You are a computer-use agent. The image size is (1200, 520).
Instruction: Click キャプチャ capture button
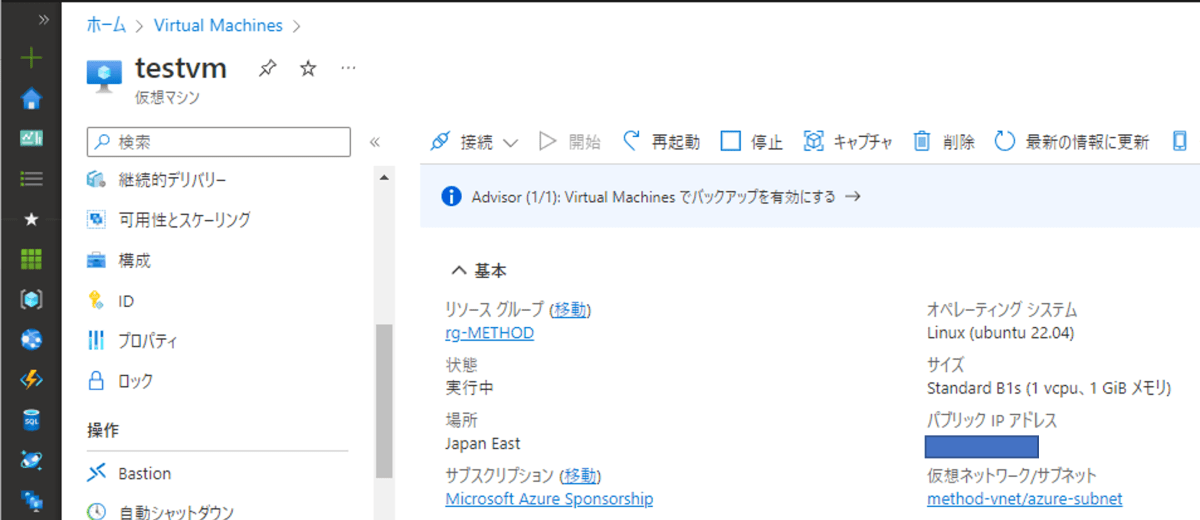tap(848, 142)
